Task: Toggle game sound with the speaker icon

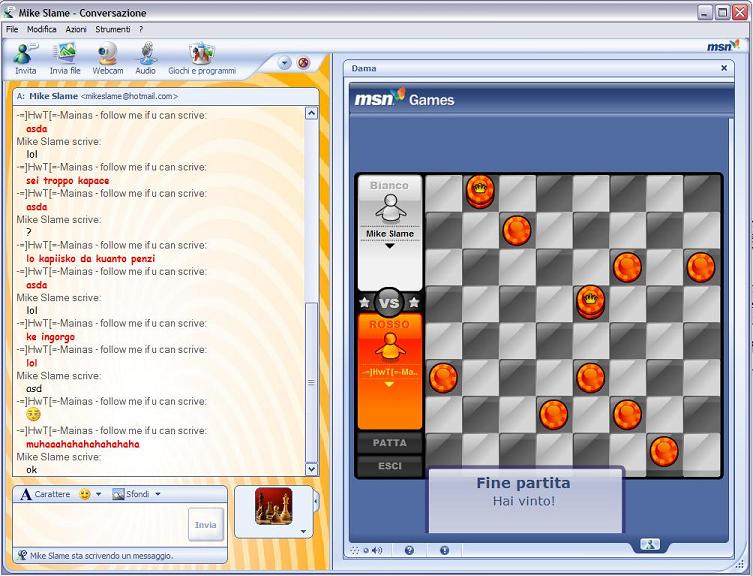Action: click(x=377, y=551)
